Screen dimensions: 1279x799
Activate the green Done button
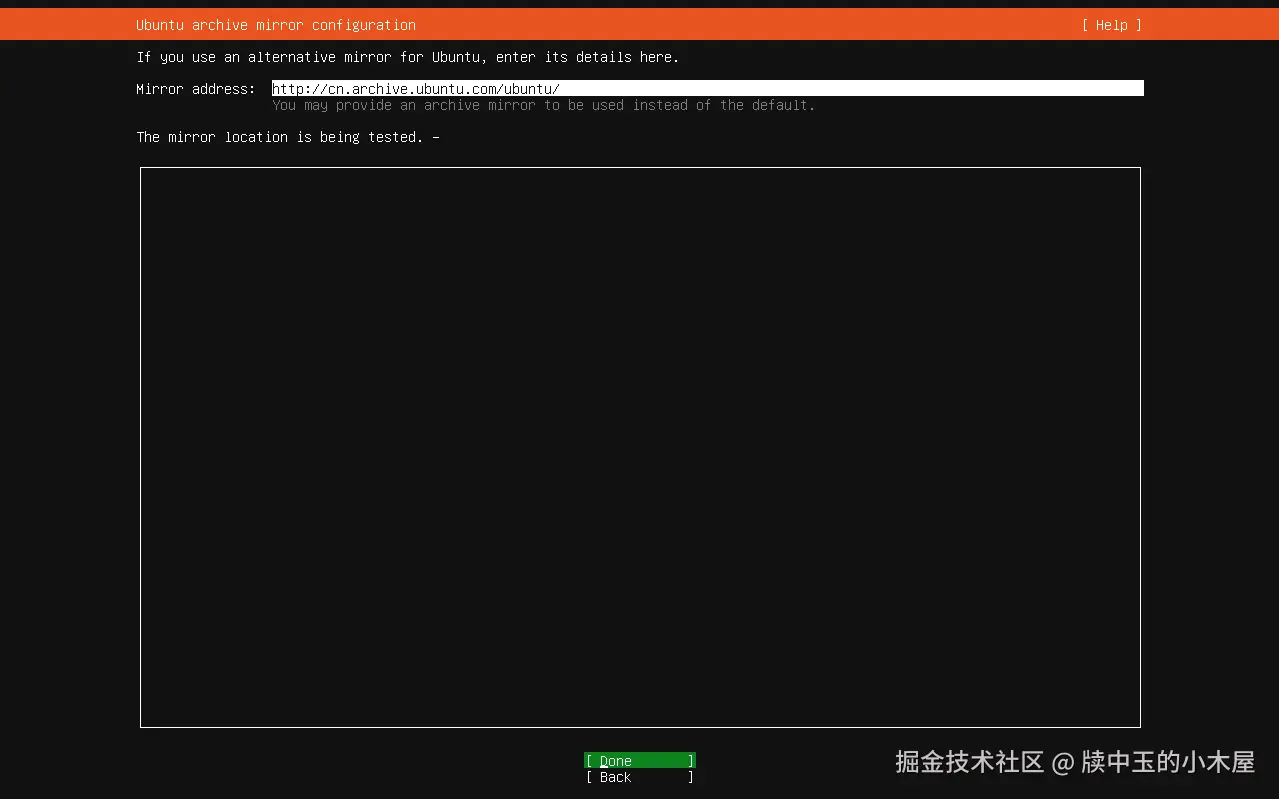pyautogui.click(x=640, y=761)
